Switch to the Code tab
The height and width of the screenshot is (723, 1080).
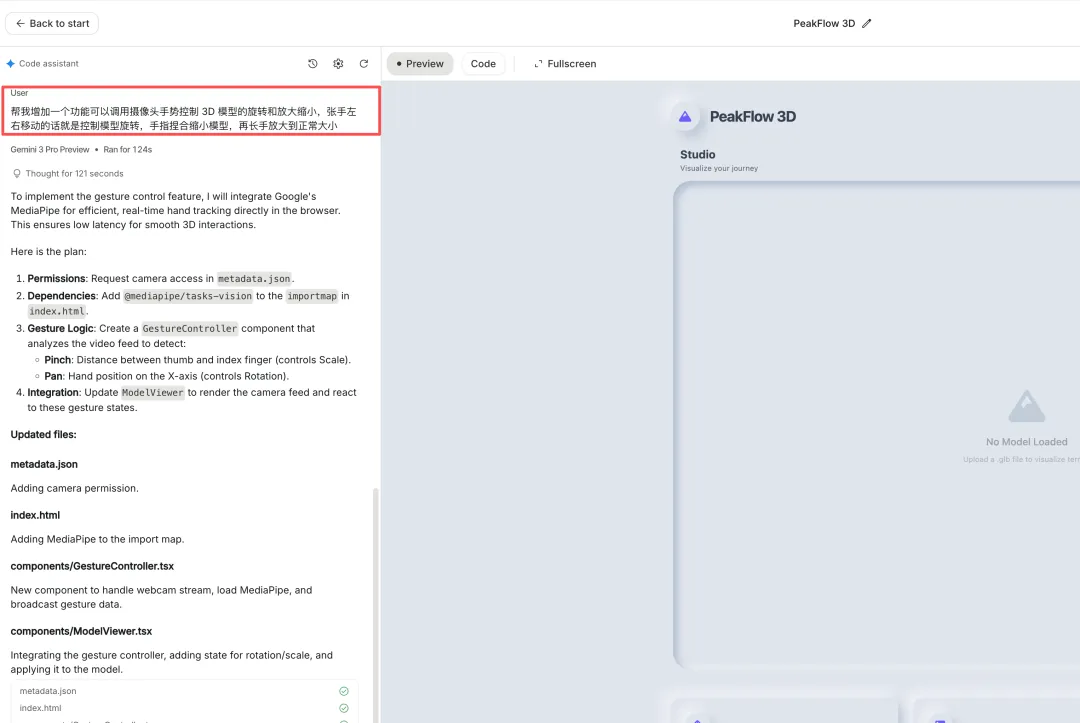click(x=483, y=64)
